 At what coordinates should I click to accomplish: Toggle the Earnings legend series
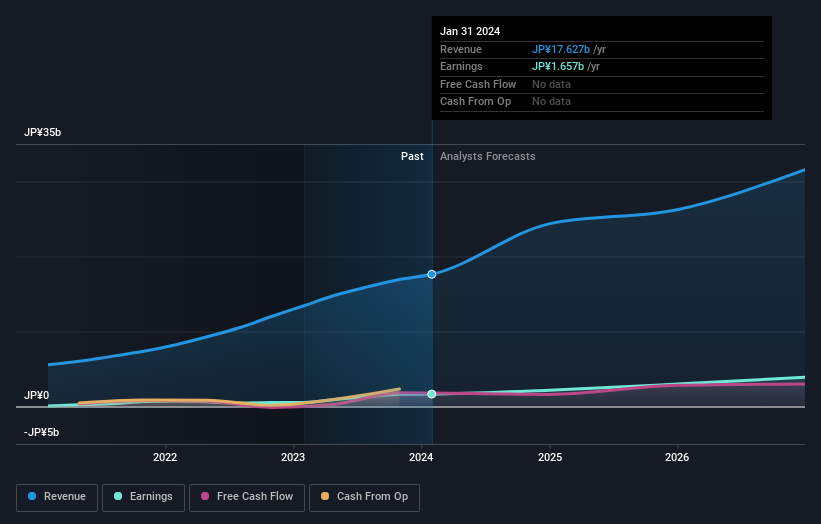[143, 497]
